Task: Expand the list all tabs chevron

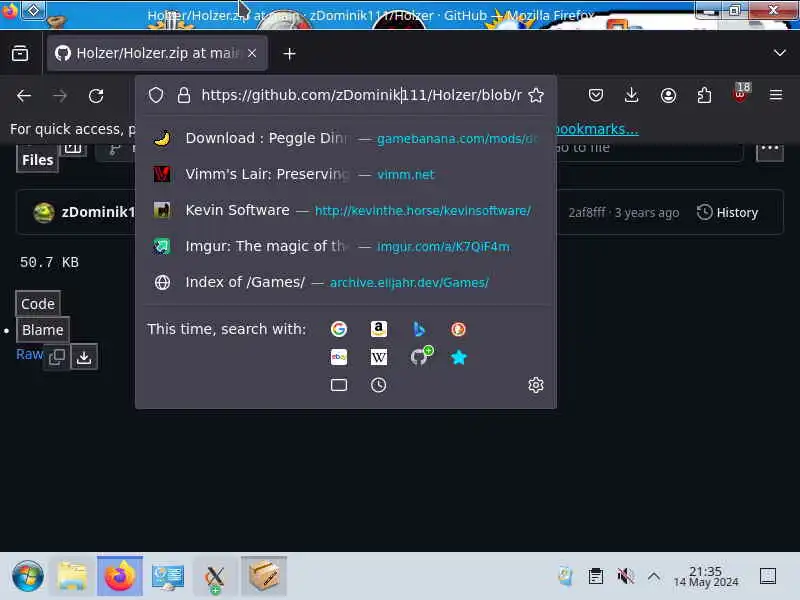Action: point(780,53)
